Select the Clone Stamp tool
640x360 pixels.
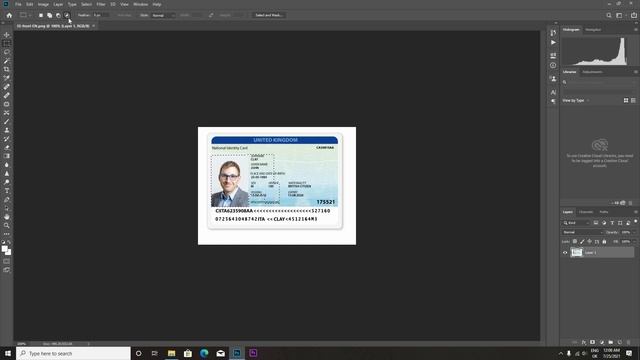click(7, 130)
